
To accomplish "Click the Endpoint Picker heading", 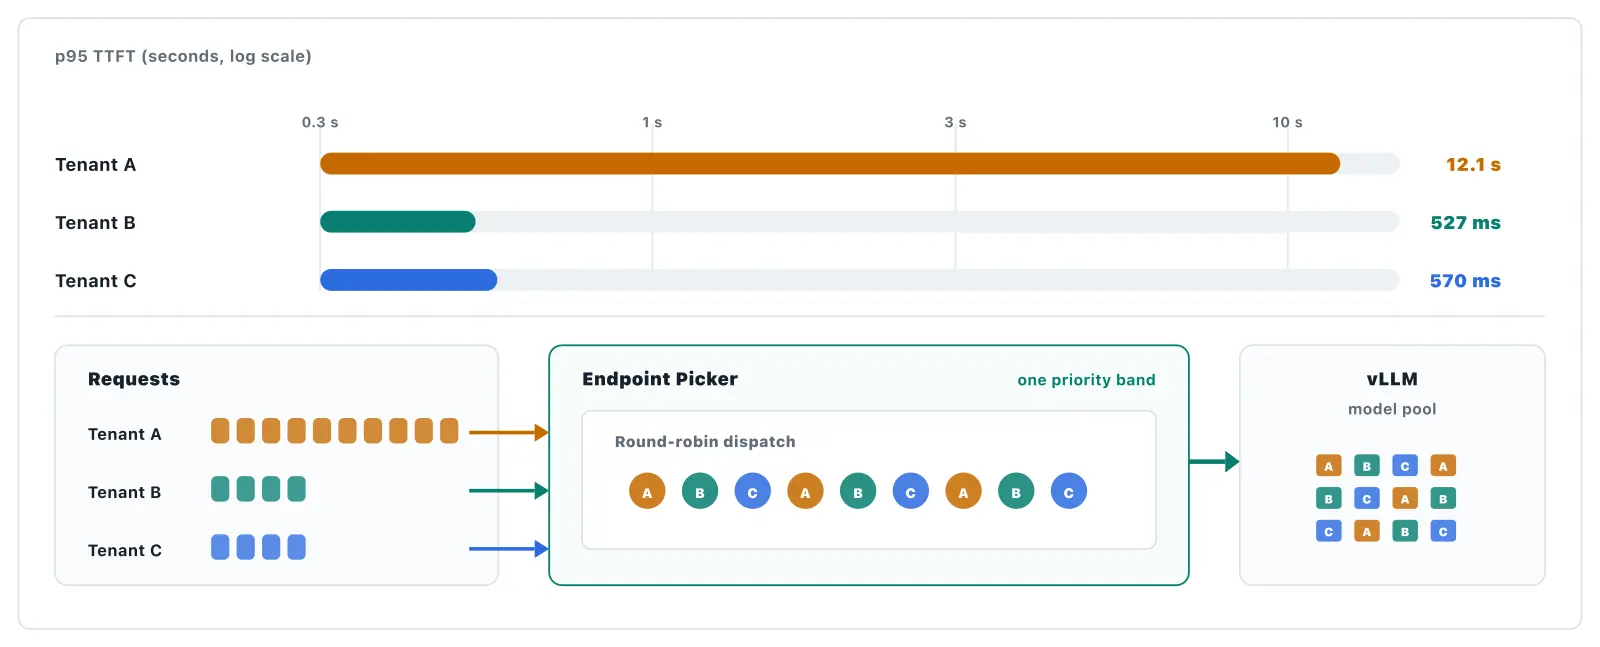I will click(660, 379).
